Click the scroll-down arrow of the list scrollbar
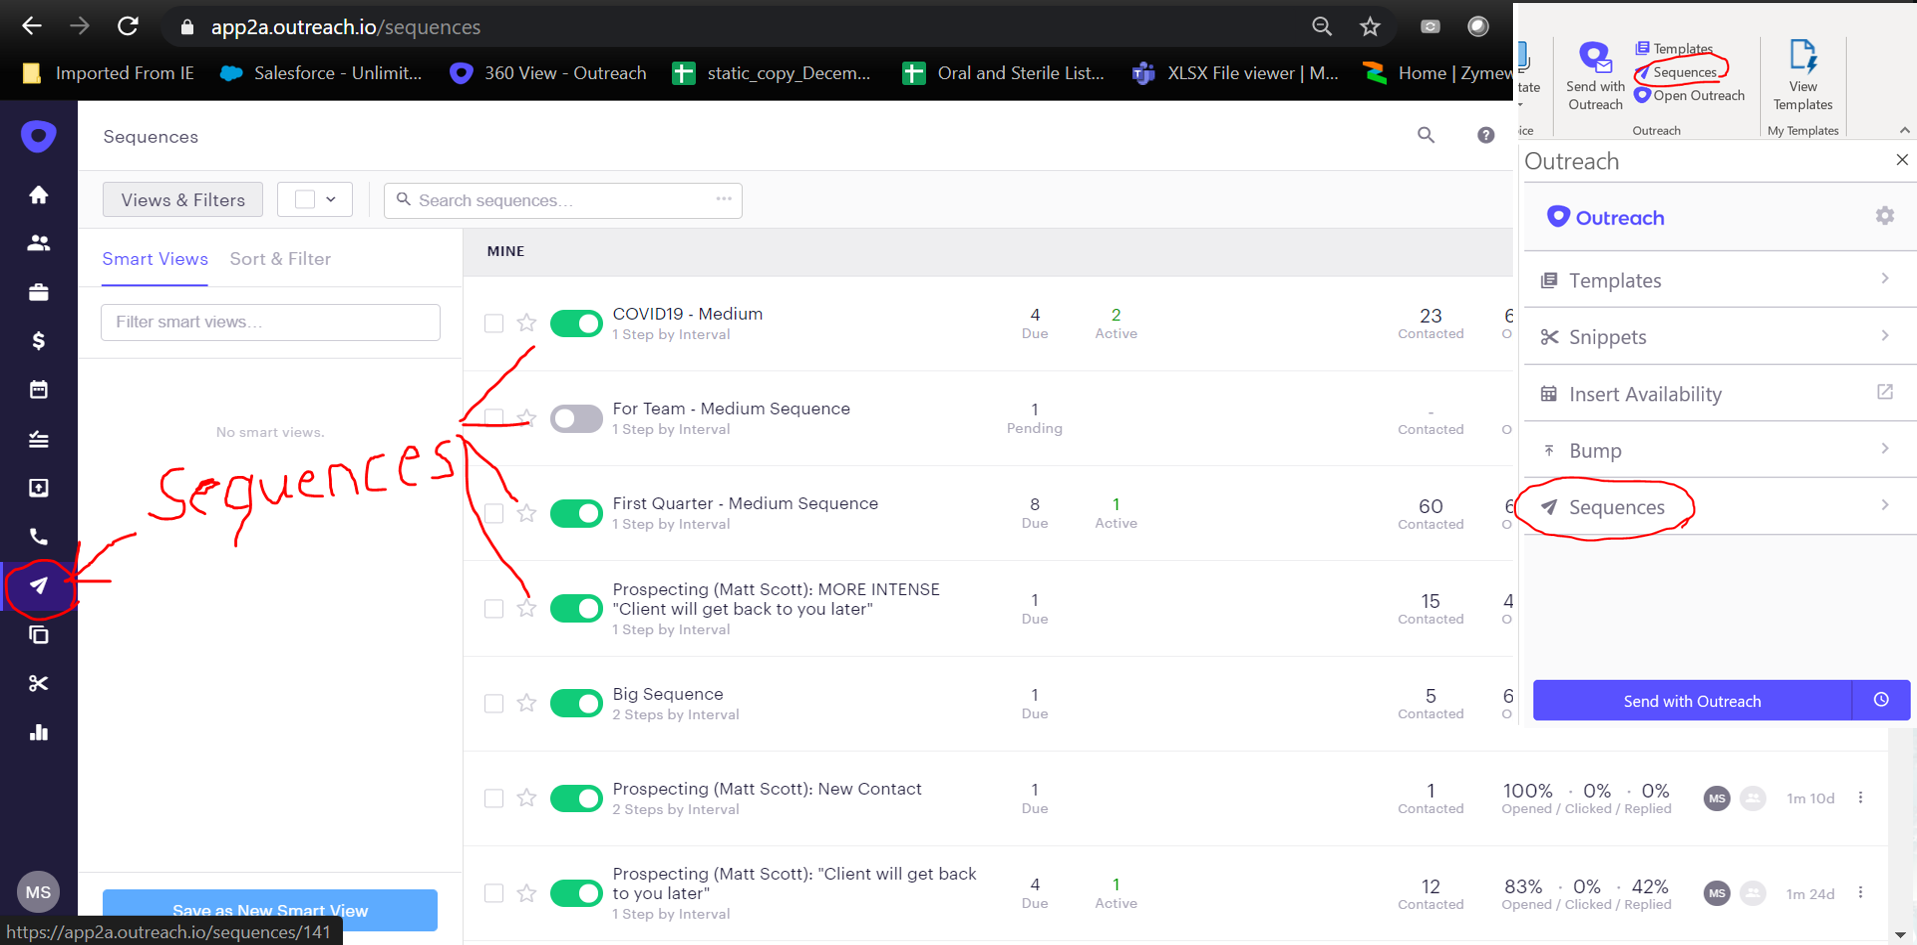This screenshot has height=945, width=1917. [1900, 935]
